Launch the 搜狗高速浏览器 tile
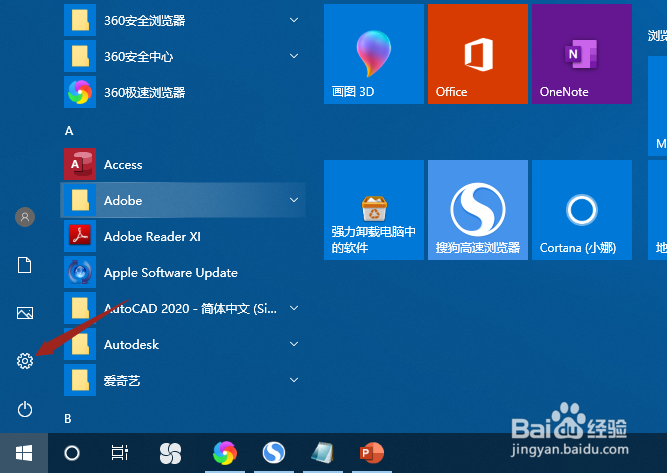The height and width of the screenshot is (473, 667). click(478, 210)
